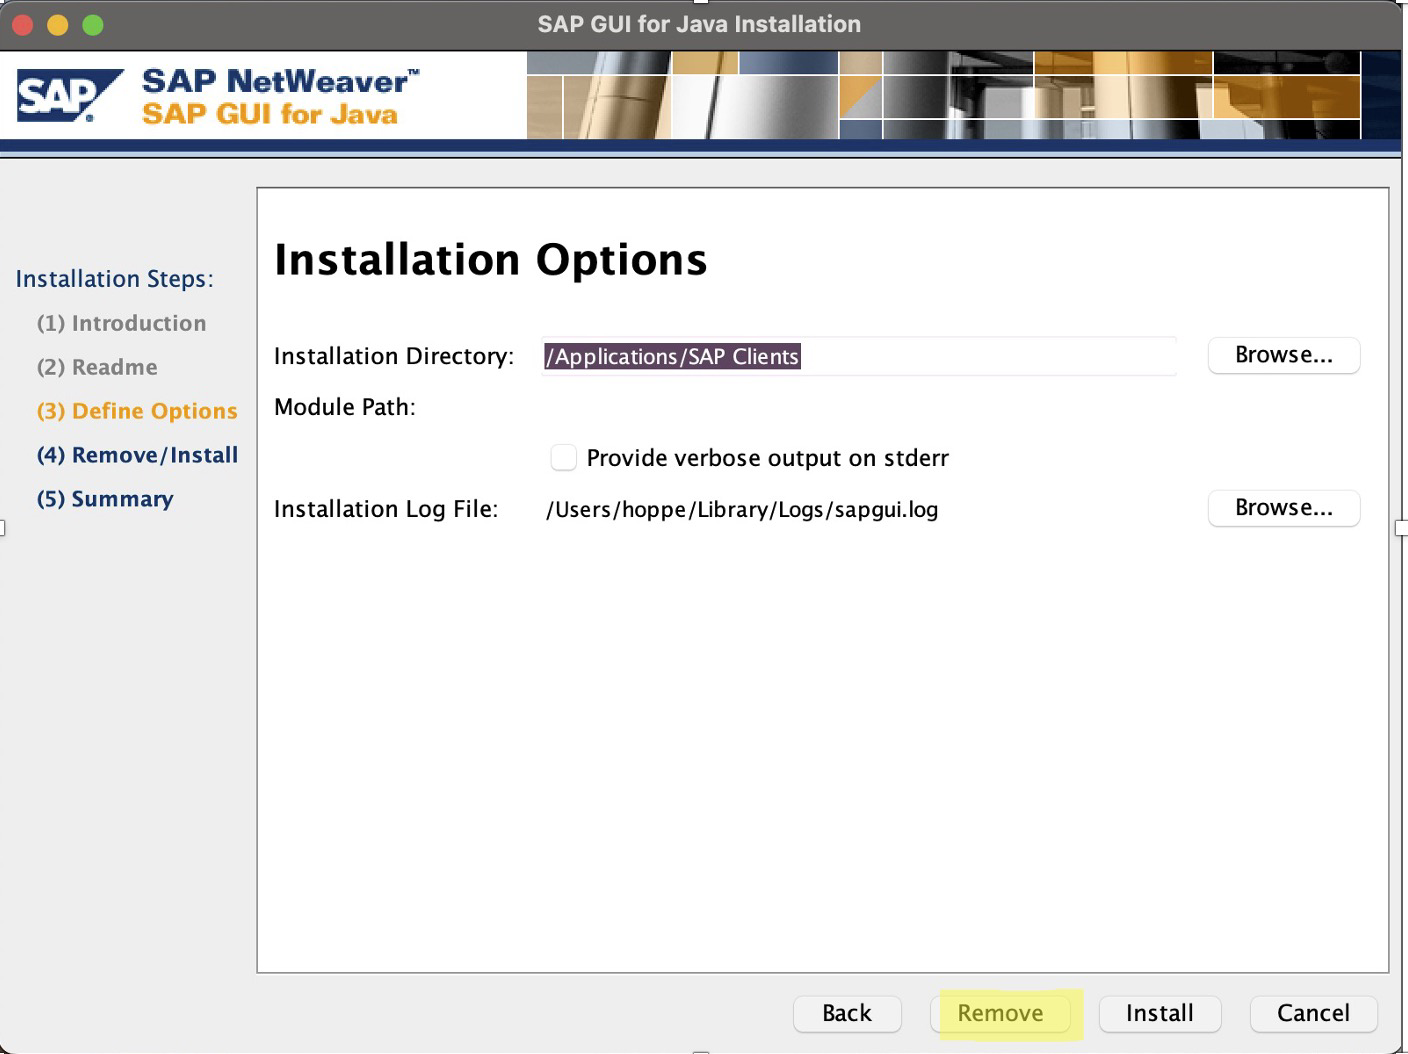
Task: Click the 'Installation Log File:' label
Action: coord(386,509)
